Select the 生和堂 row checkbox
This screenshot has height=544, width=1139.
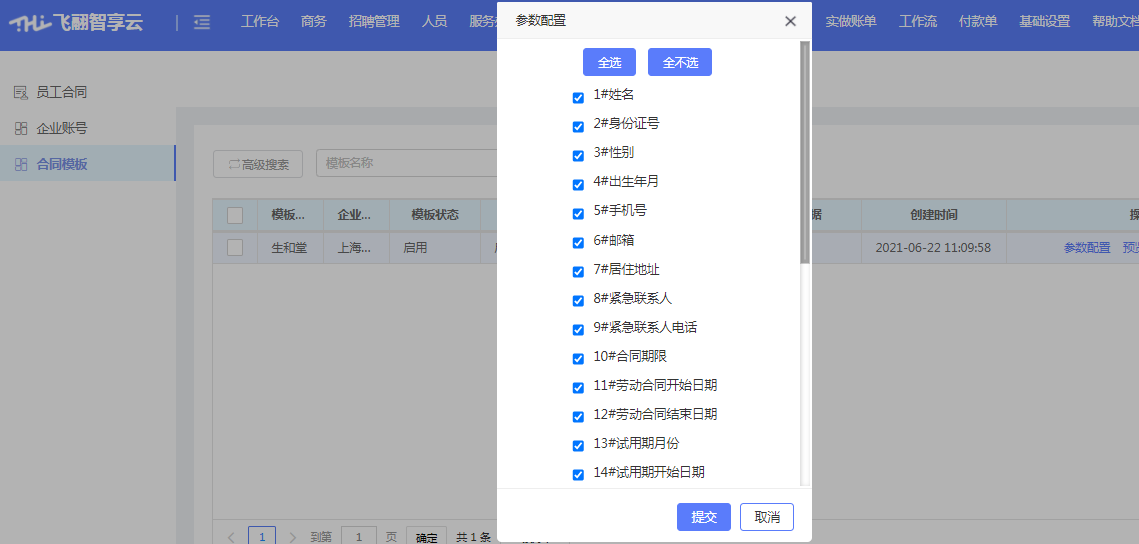click(235, 248)
